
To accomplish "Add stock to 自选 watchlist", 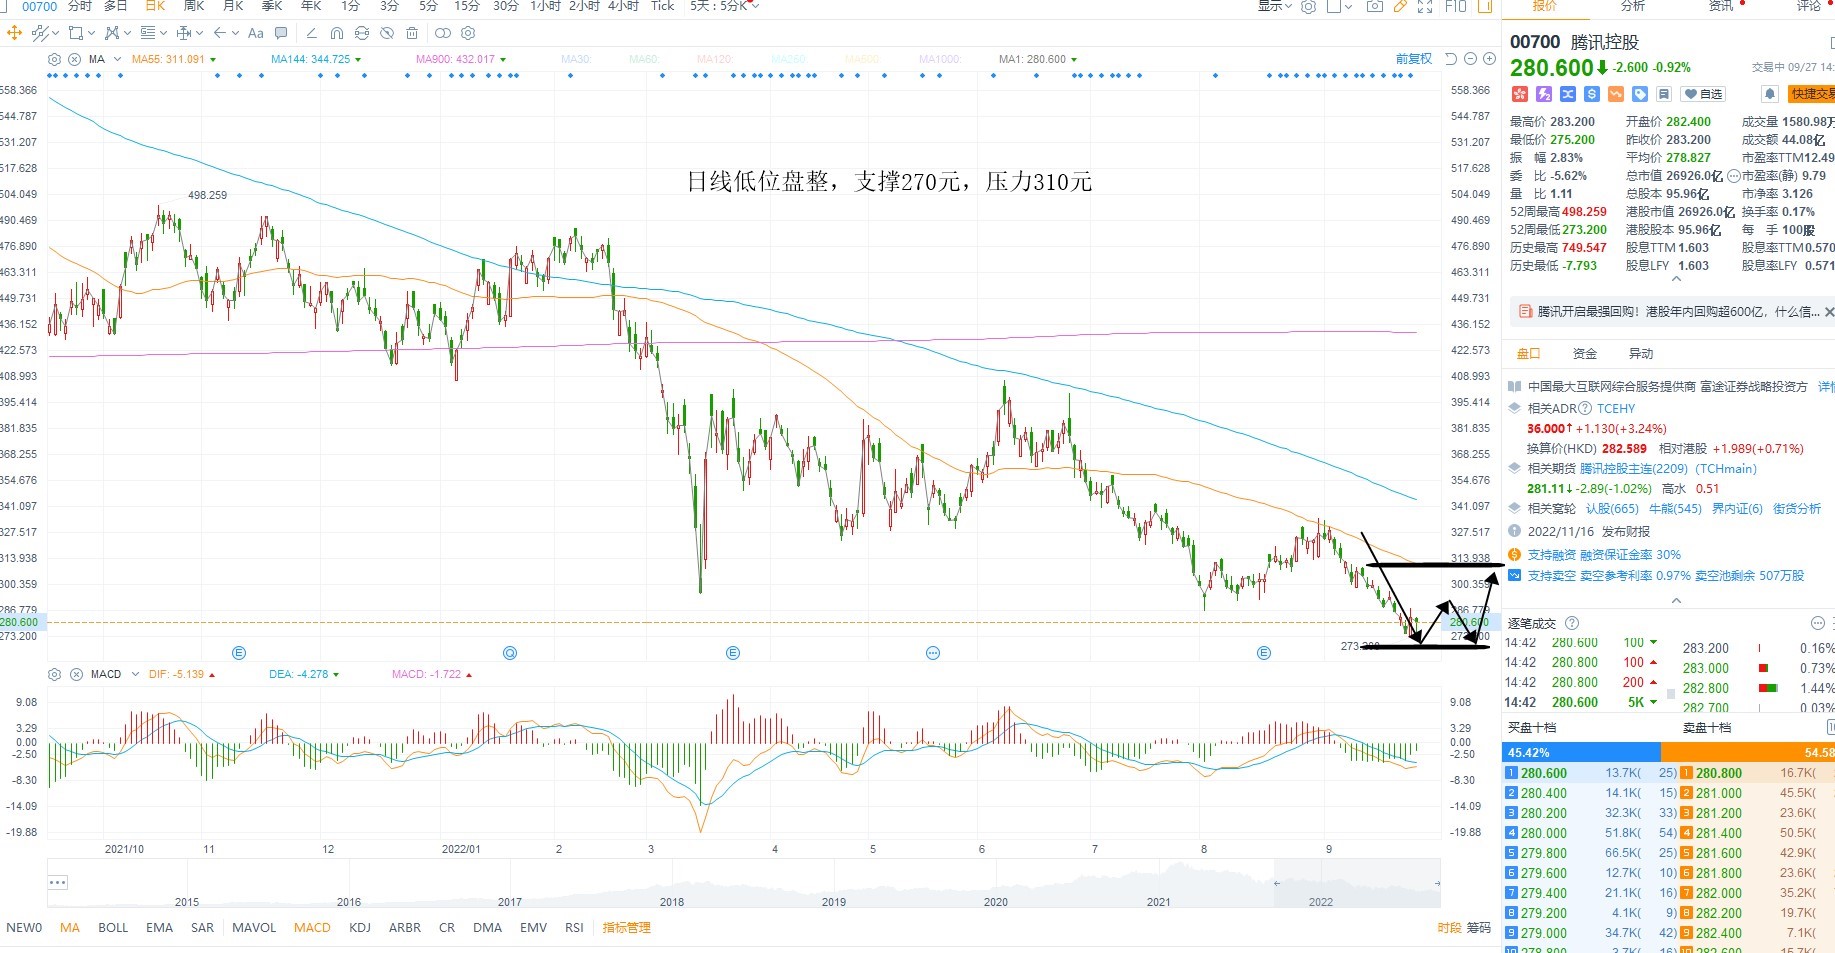I will (1704, 94).
